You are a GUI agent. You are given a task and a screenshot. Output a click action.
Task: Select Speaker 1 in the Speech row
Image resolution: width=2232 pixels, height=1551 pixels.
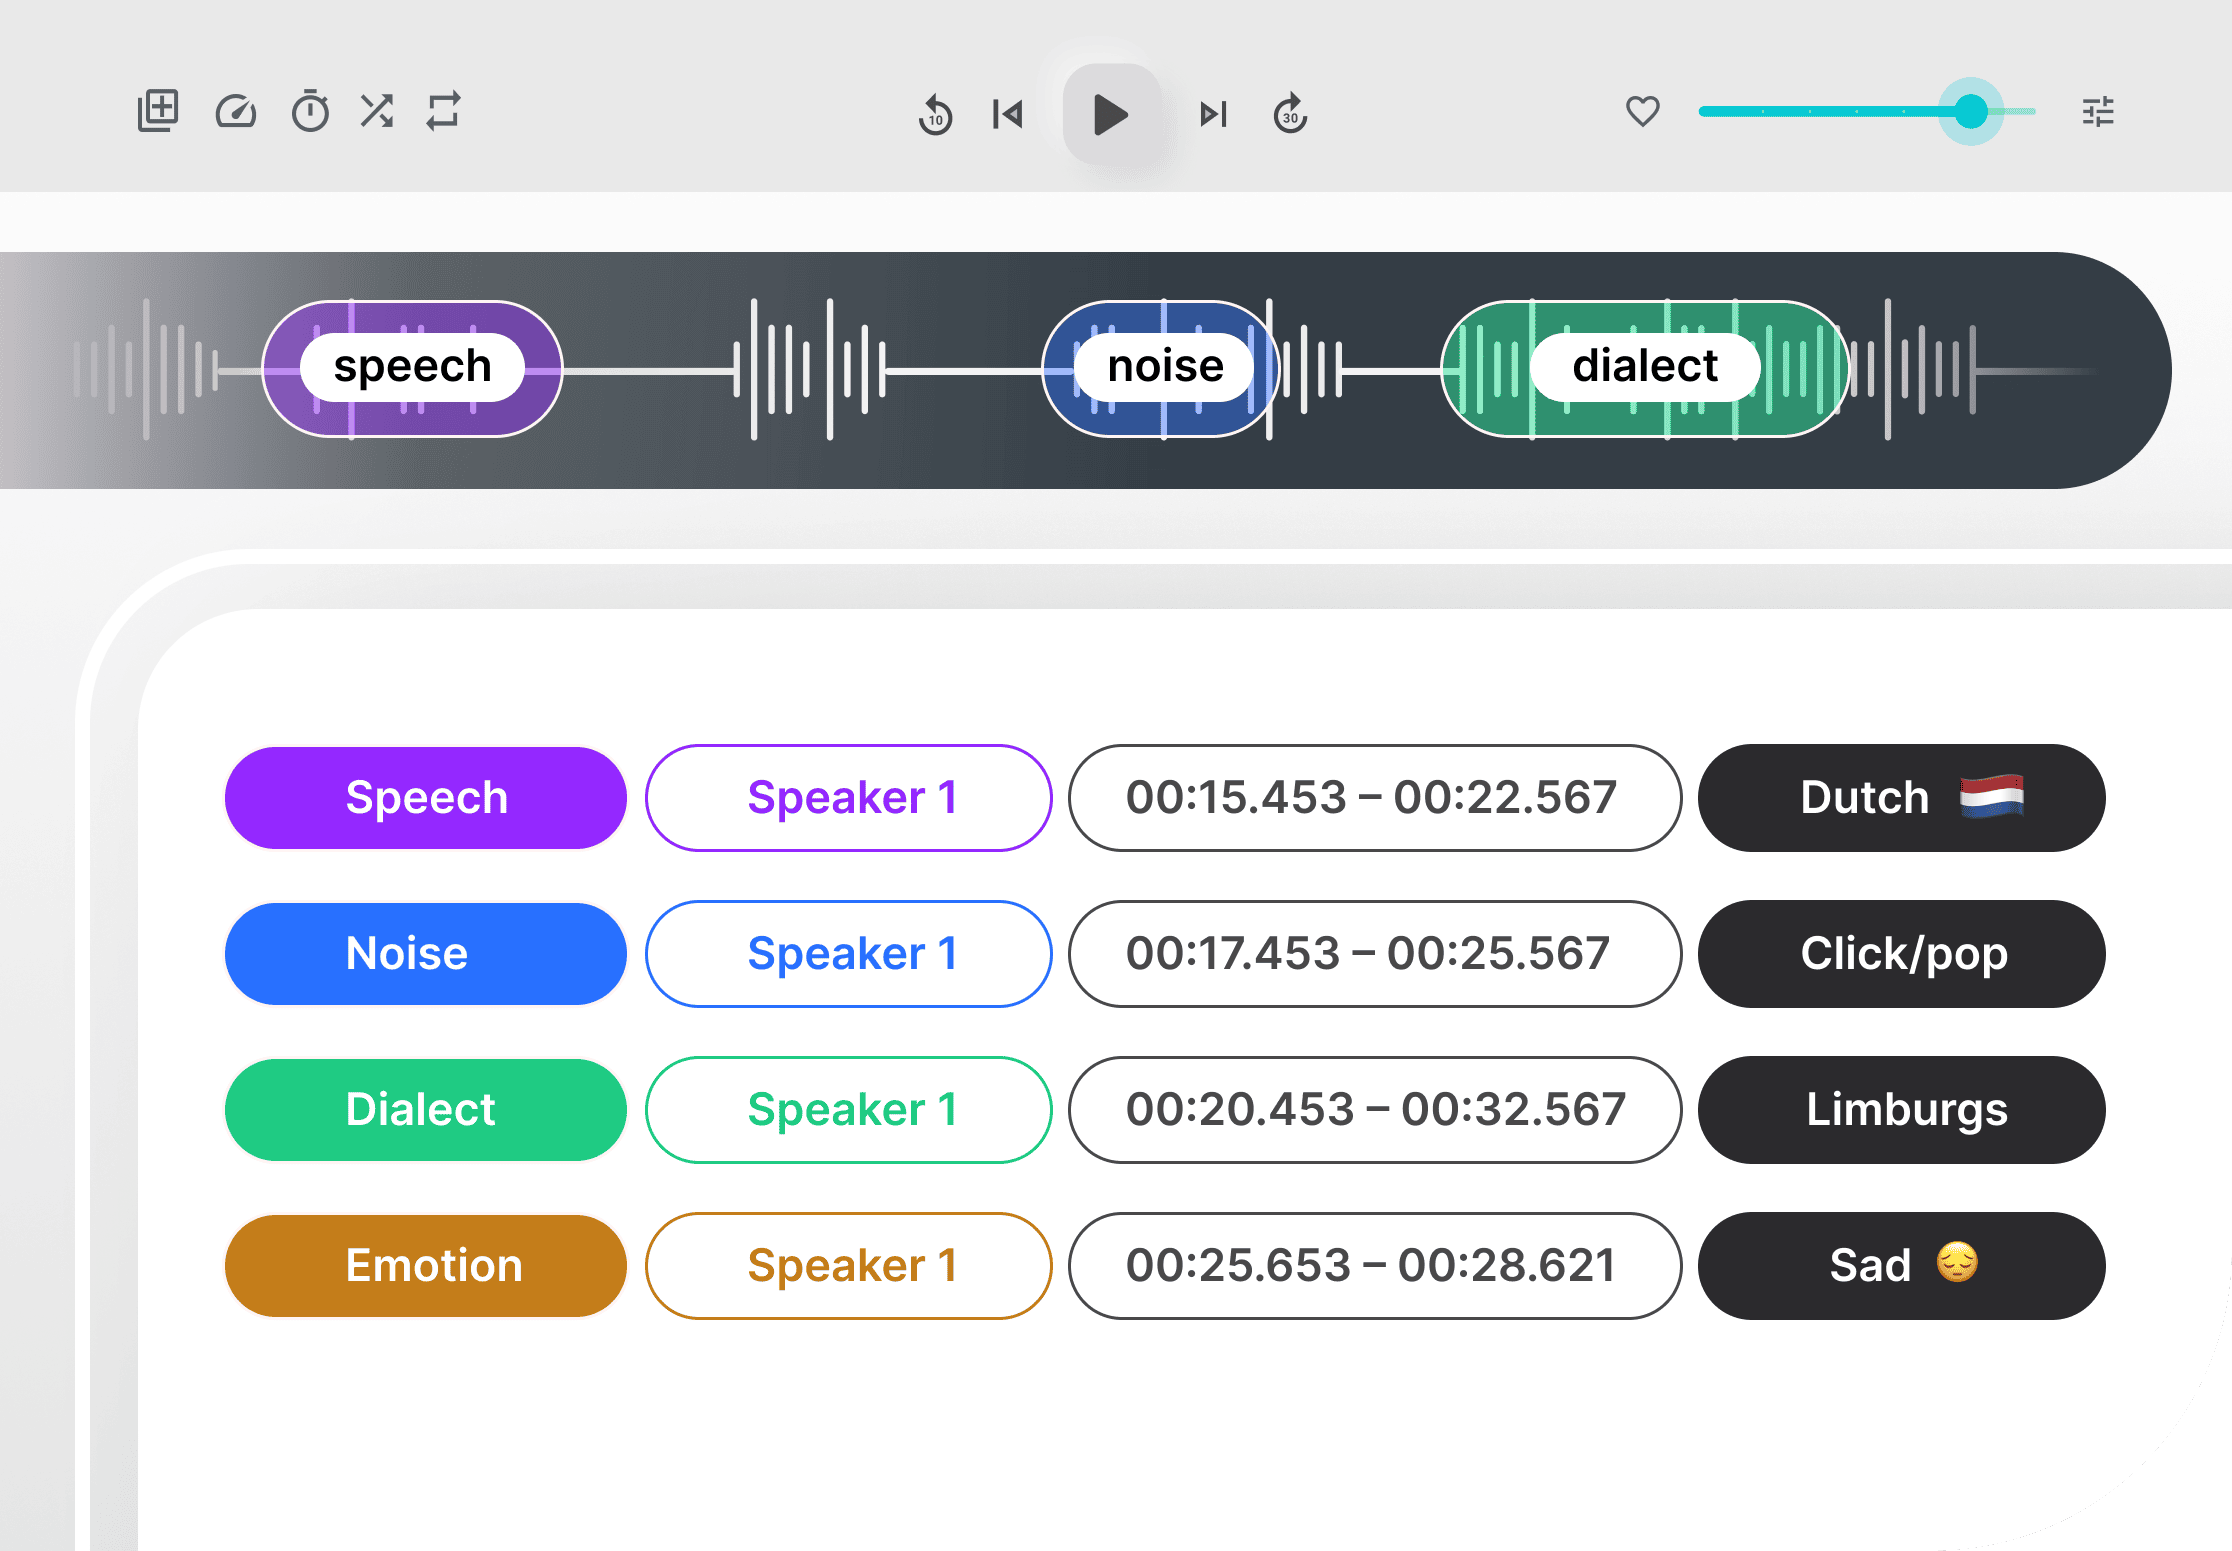(x=849, y=798)
